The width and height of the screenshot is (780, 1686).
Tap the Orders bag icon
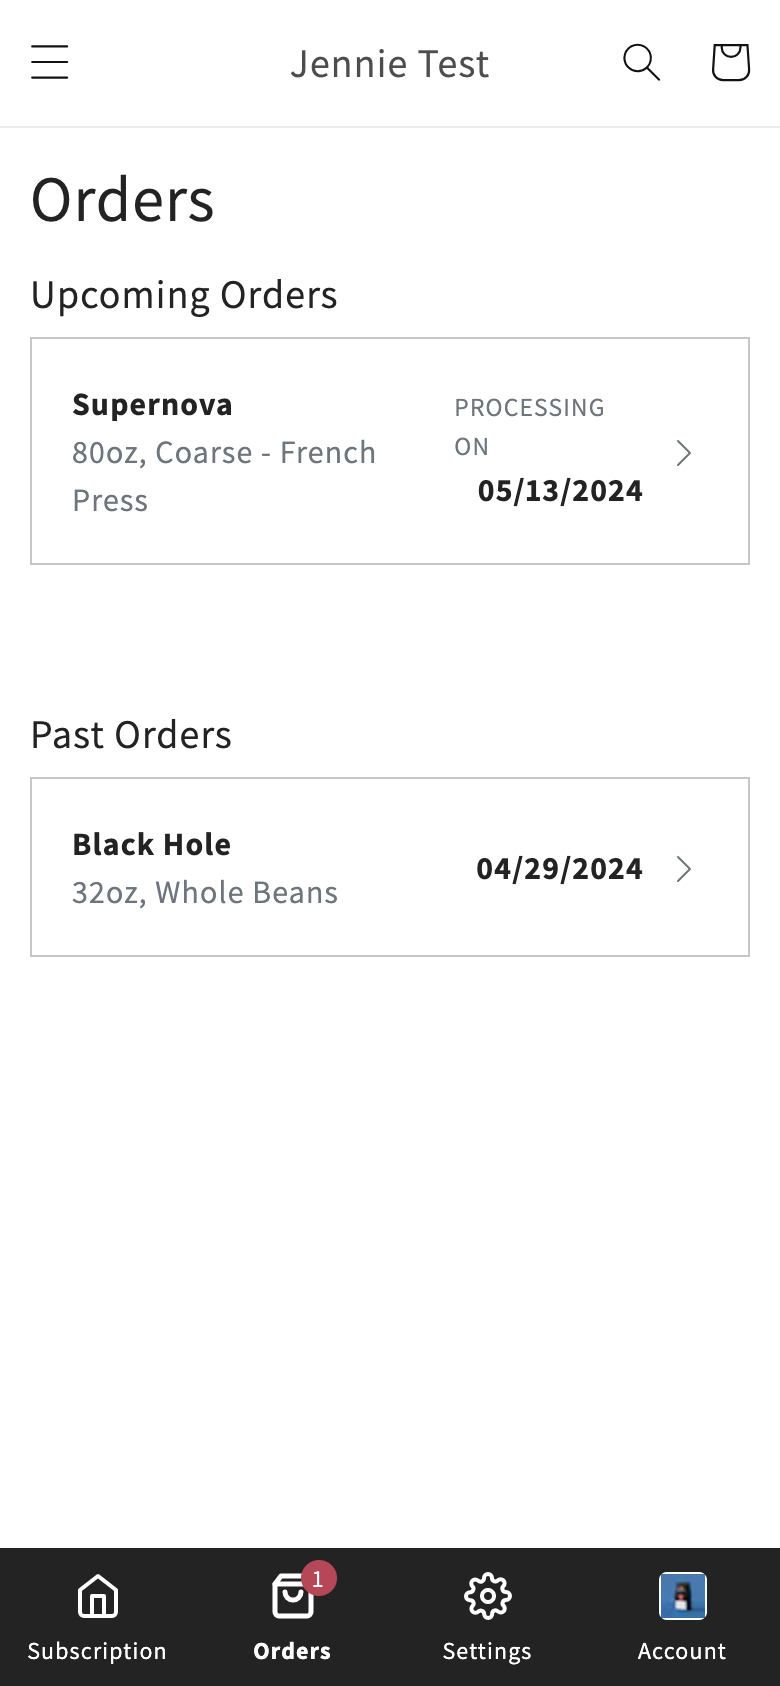tap(293, 1596)
